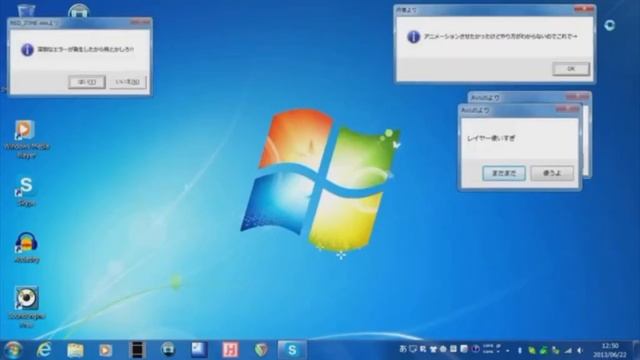640x360 pixels.
Task: Open the Windows Media Player desktop shortcut
Action: point(26,139)
